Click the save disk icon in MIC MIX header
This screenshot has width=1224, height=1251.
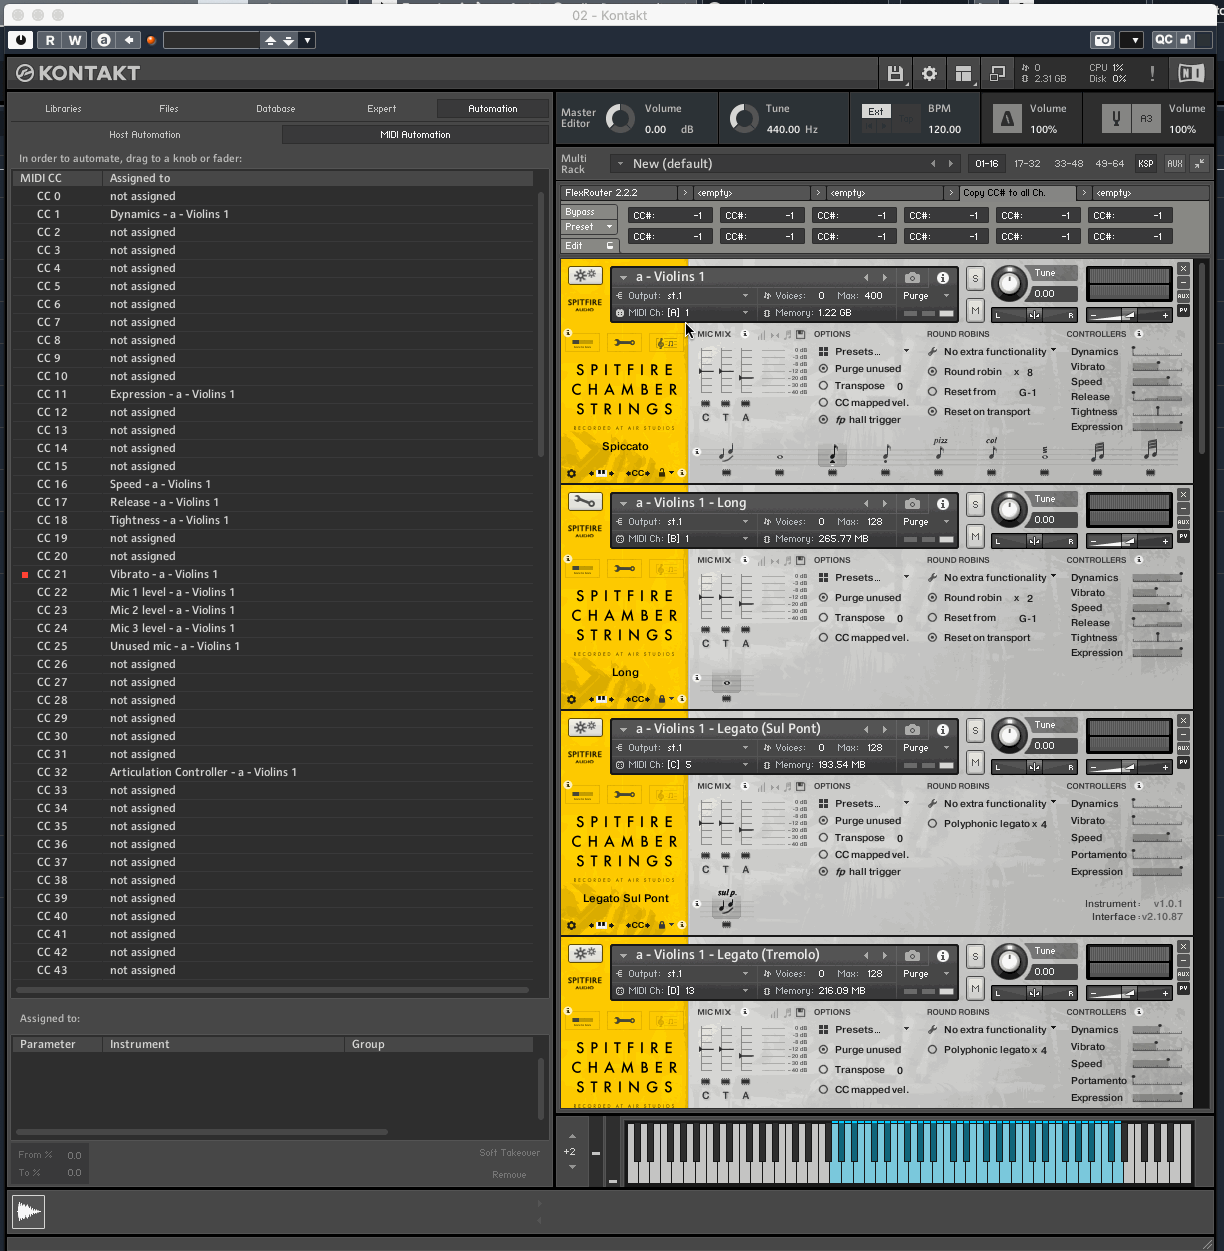(800, 334)
